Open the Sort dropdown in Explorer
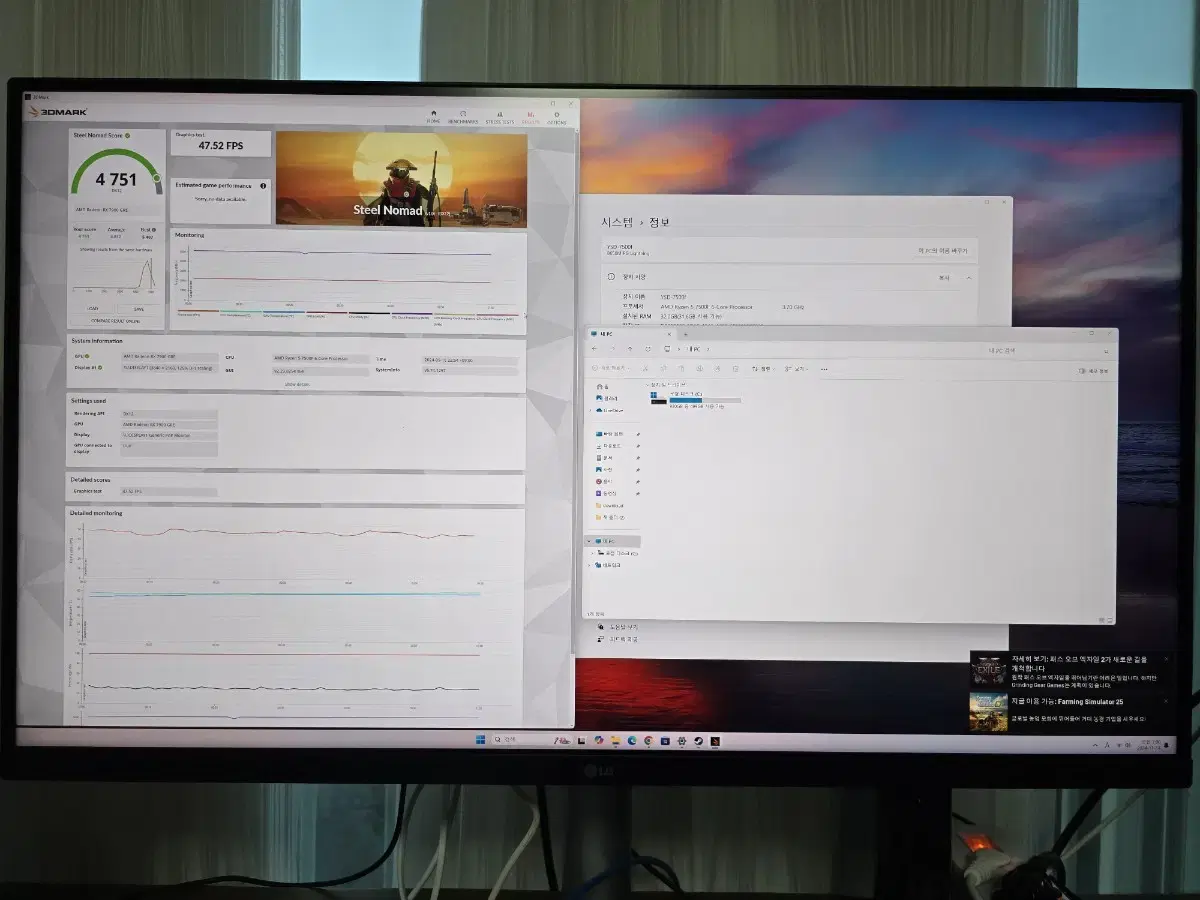1200x900 pixels. [764, 369]
